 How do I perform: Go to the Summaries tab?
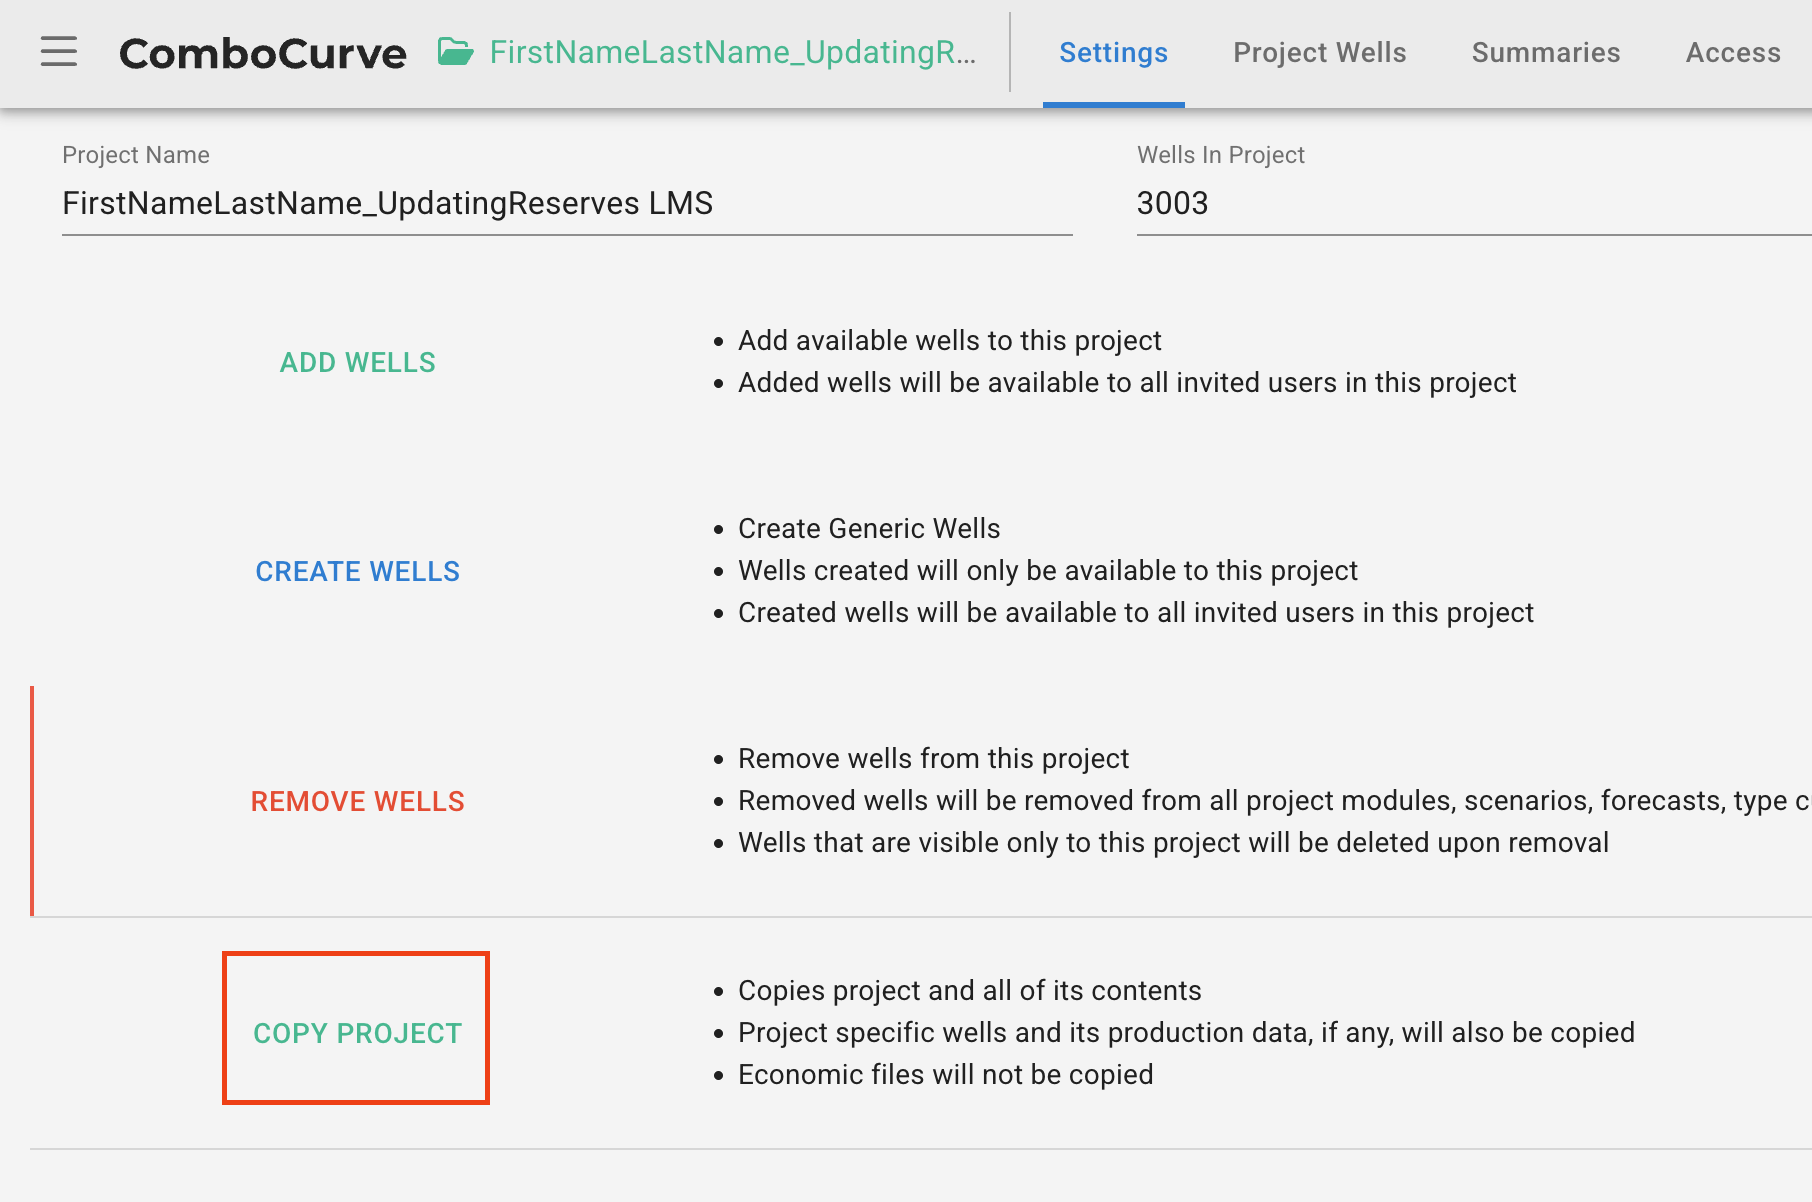(1545, 53)
